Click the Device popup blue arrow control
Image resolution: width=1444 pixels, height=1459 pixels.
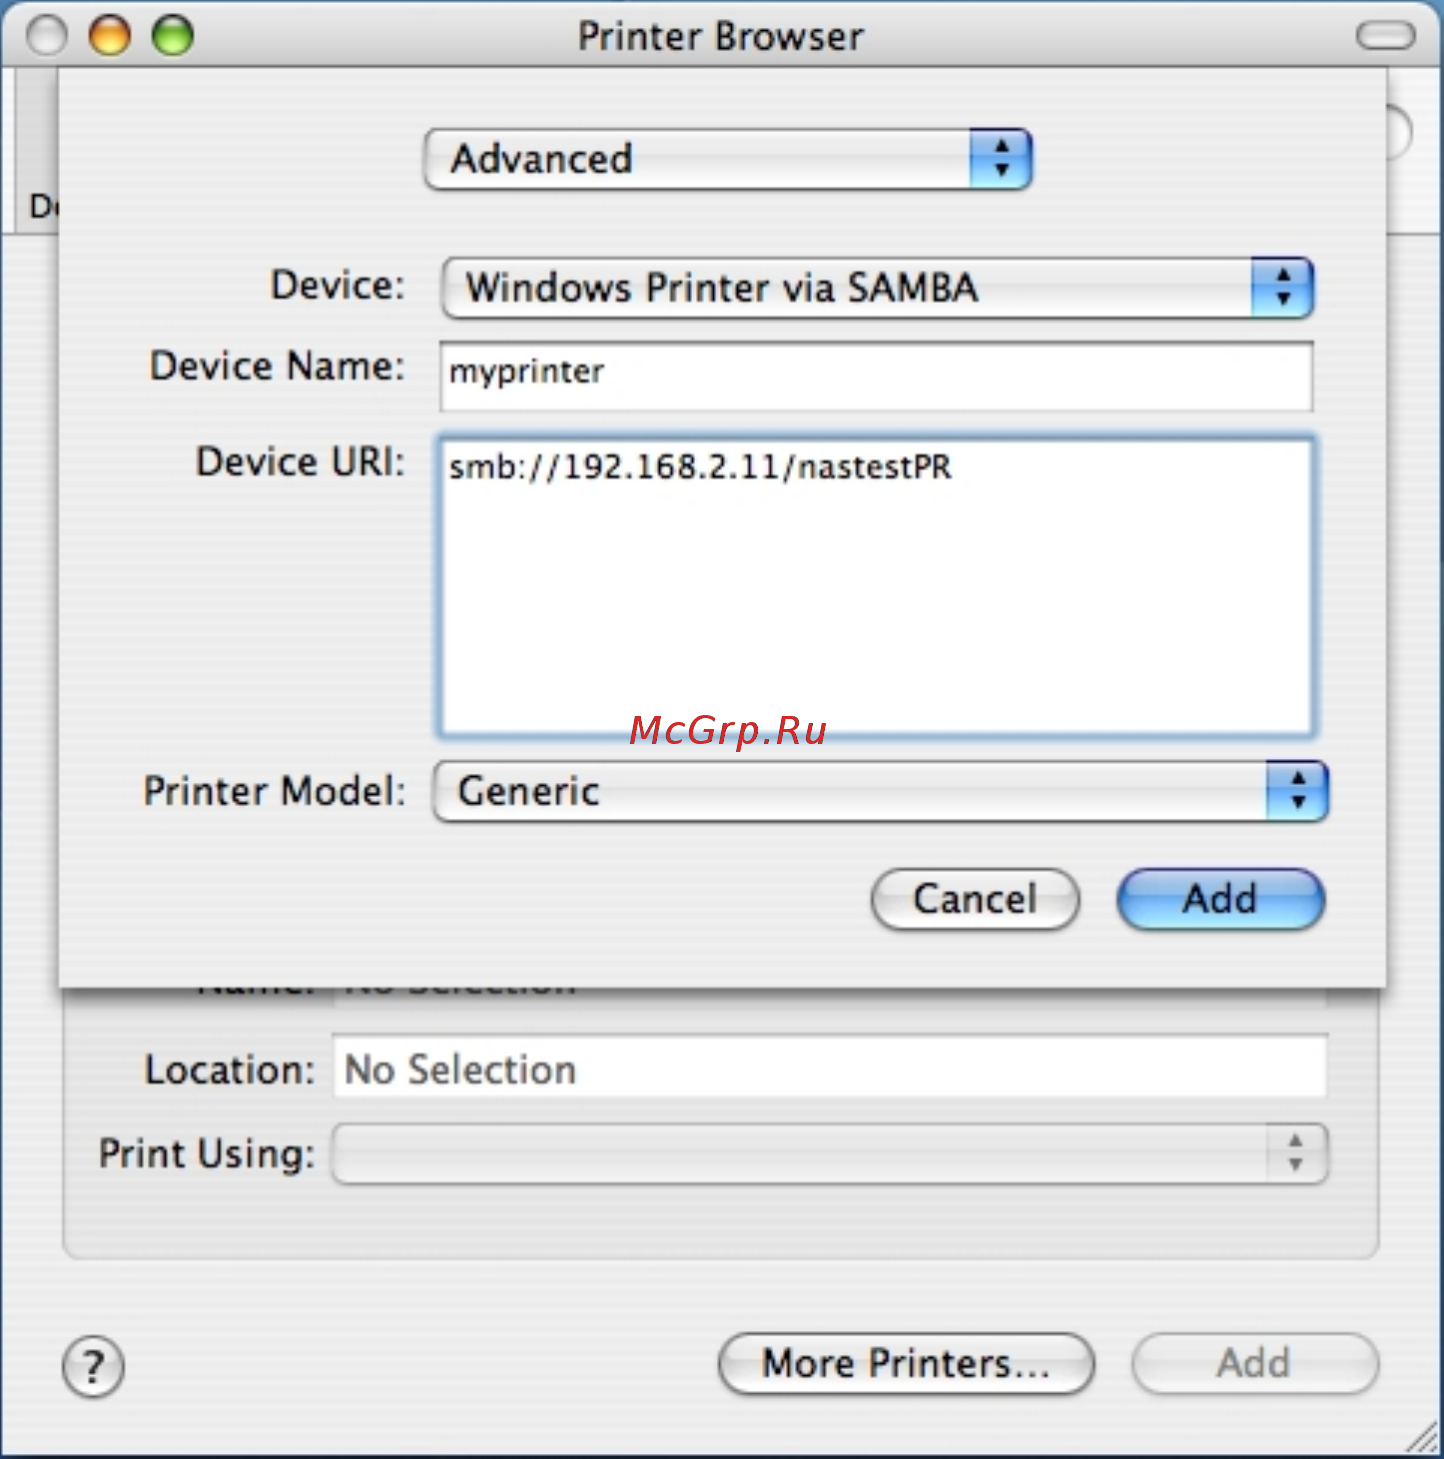click(1283, 288)
